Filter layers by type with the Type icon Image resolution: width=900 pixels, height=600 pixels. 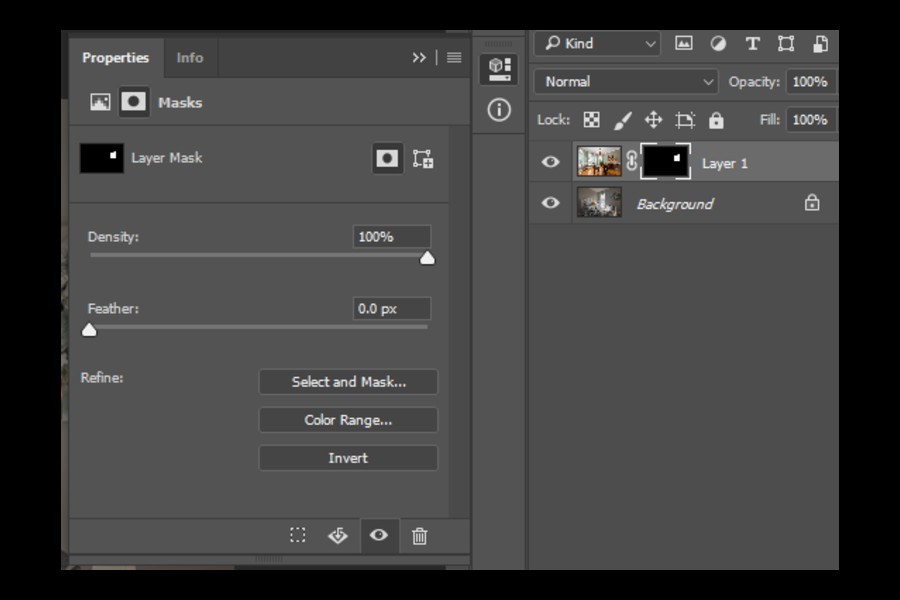751,43
